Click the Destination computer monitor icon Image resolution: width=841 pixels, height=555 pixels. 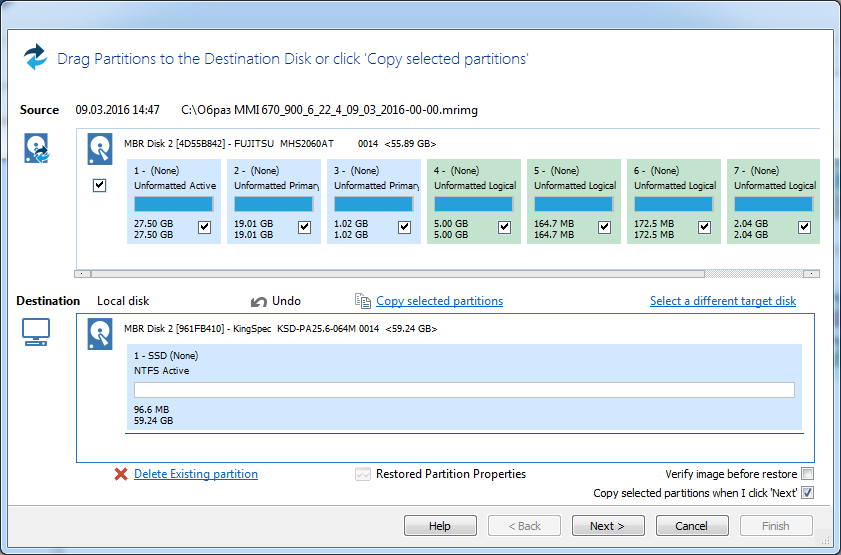(x=36, y=333)
